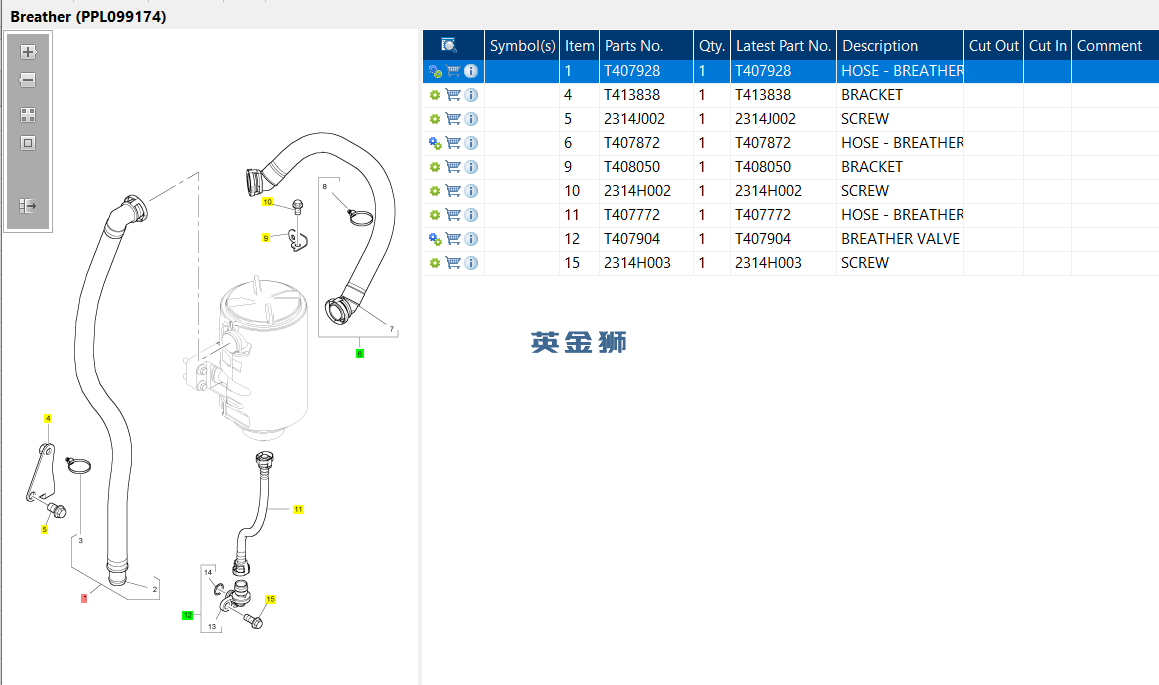1159x685 pixels.
Task: Click the single-square fit view icon
Action: 28,143
